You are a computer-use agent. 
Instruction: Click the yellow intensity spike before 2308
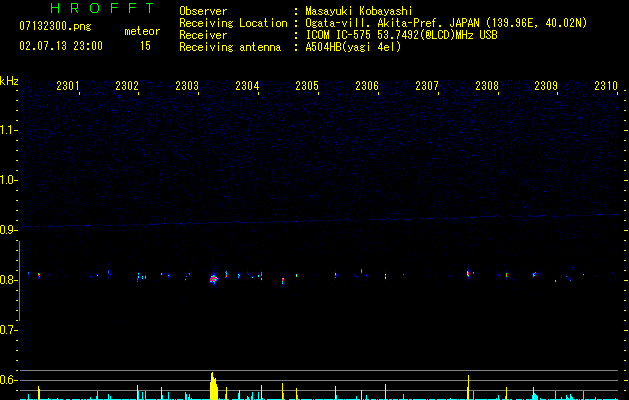point(469,387)
